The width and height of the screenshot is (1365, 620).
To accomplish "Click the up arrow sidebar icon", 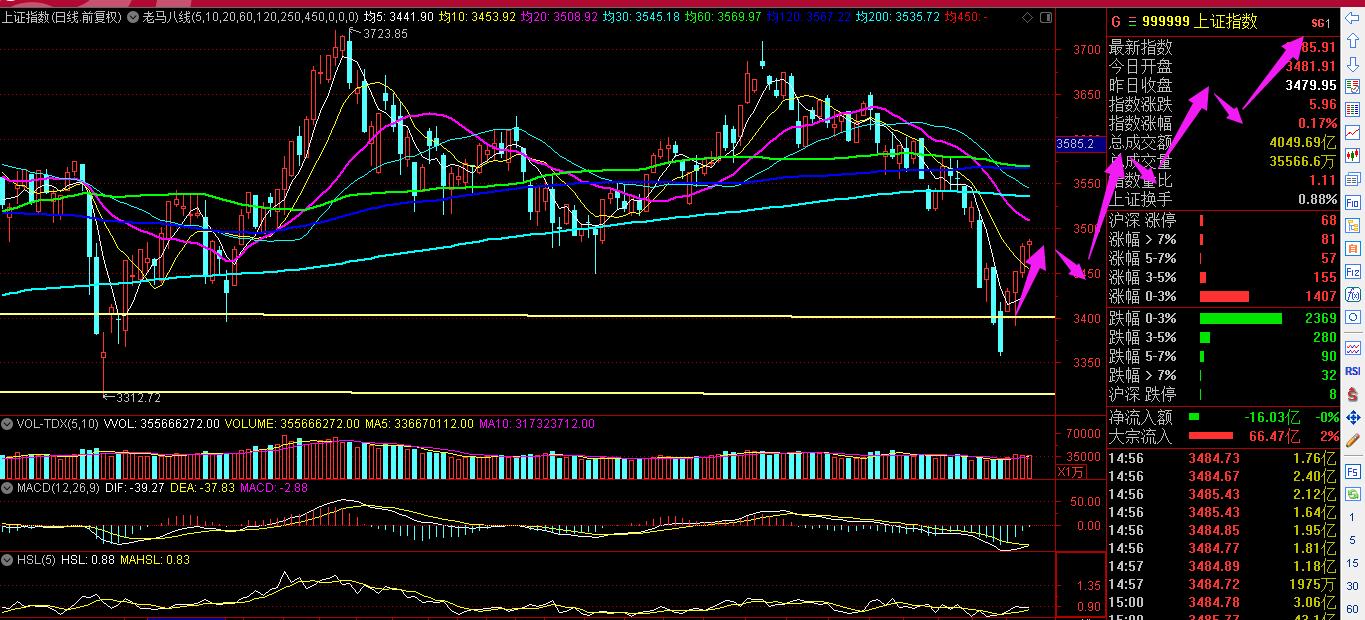I will (1353, 41).
